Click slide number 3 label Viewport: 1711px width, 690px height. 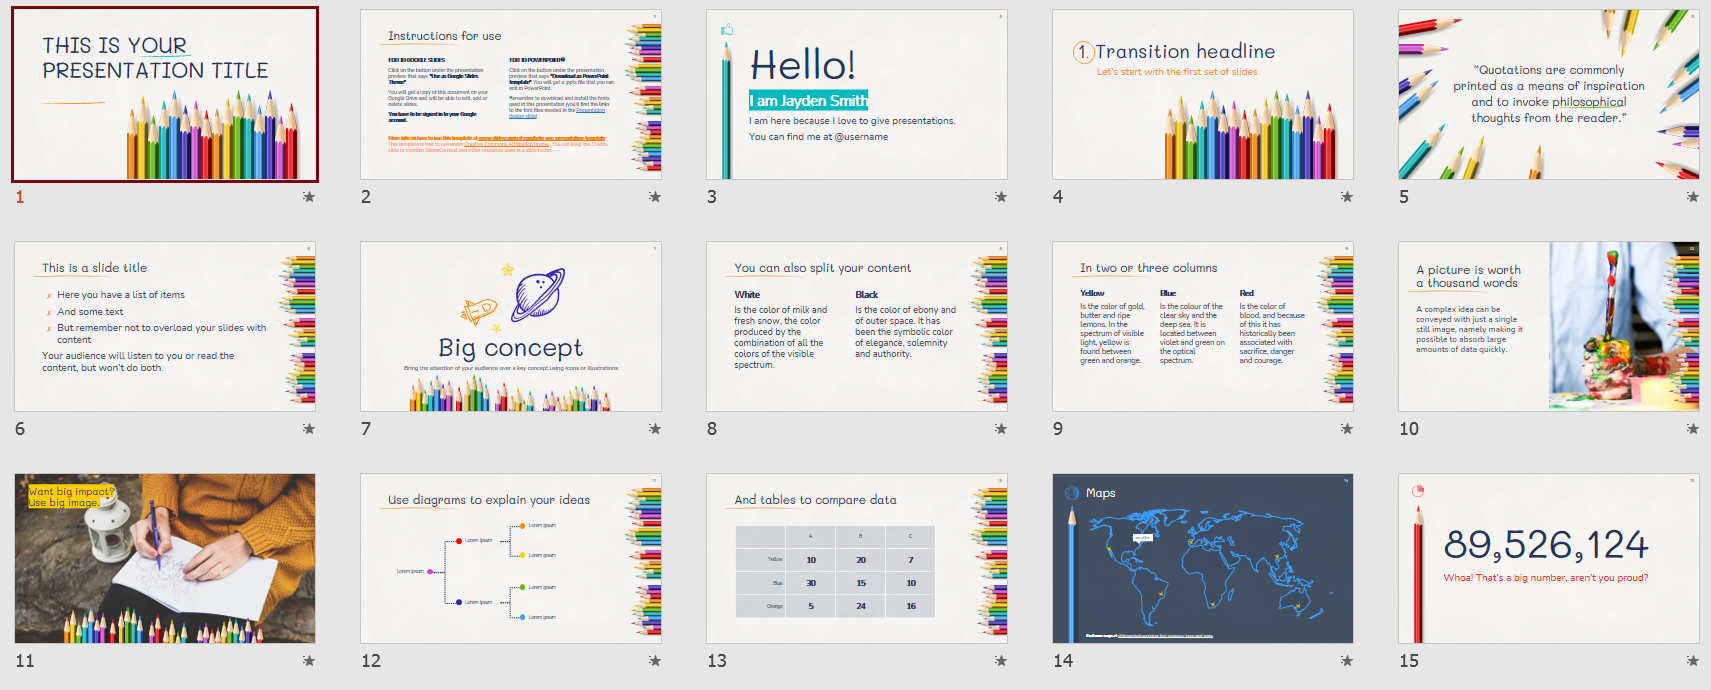click(x=712, y=197)
